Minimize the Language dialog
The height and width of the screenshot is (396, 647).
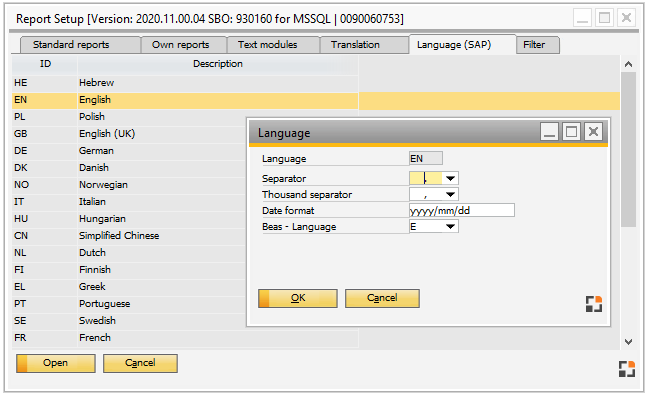coord(549,132)
